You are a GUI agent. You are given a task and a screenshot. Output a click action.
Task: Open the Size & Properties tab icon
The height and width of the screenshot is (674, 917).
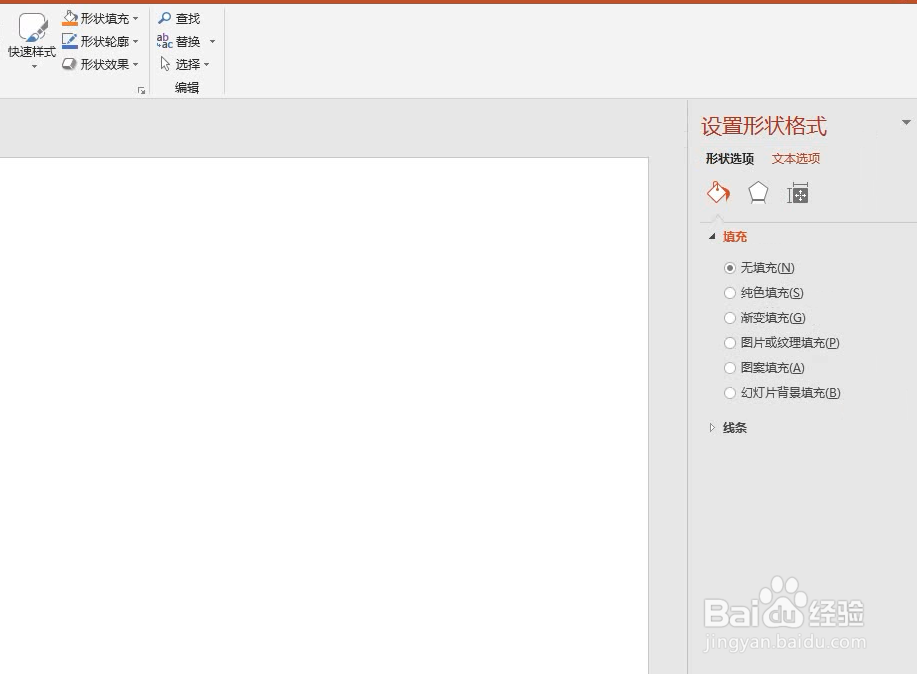pos(798,193)
